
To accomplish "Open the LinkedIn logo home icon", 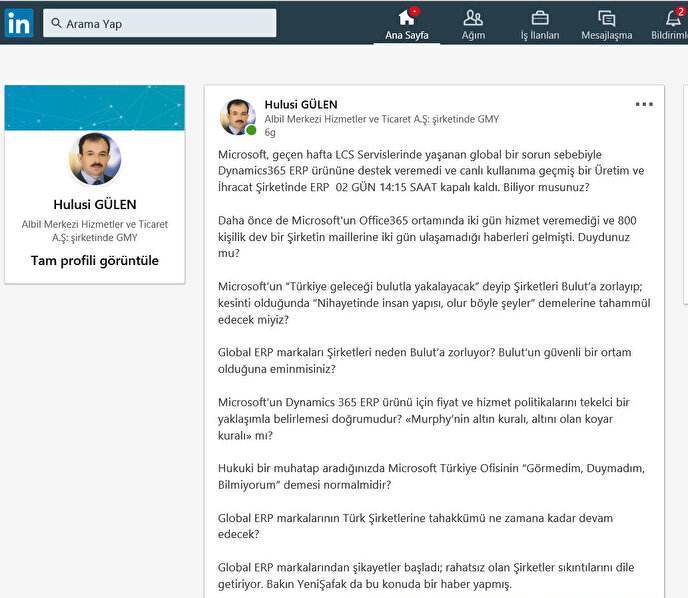I will tap(19, 23).
